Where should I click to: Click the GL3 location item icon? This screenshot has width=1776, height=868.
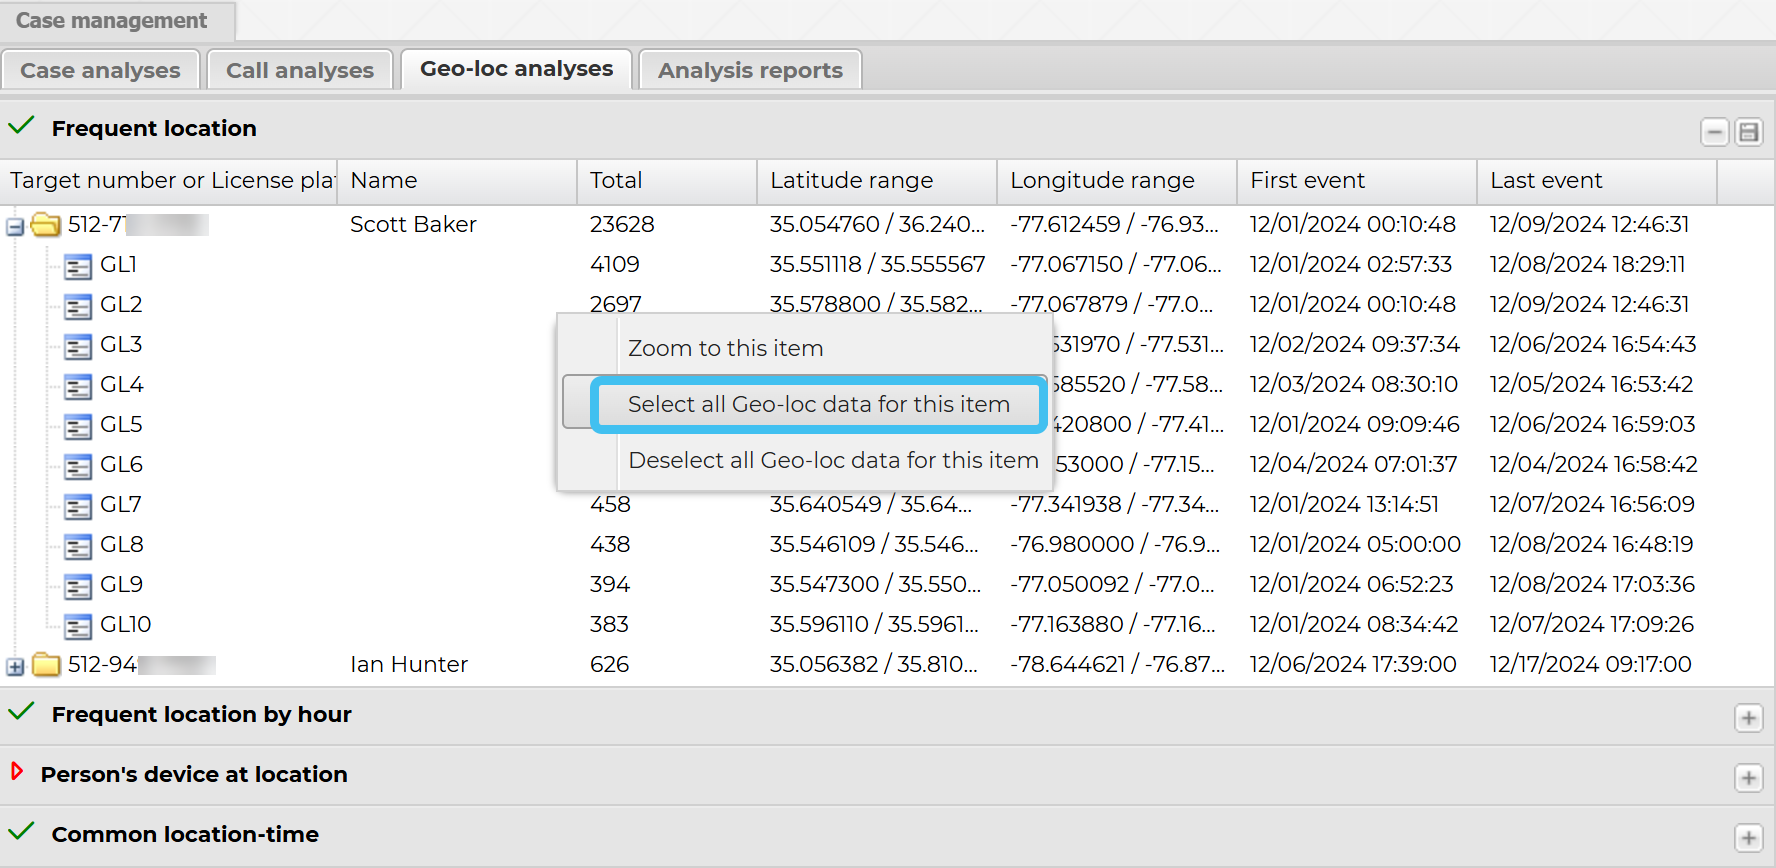tap(77, 346)
